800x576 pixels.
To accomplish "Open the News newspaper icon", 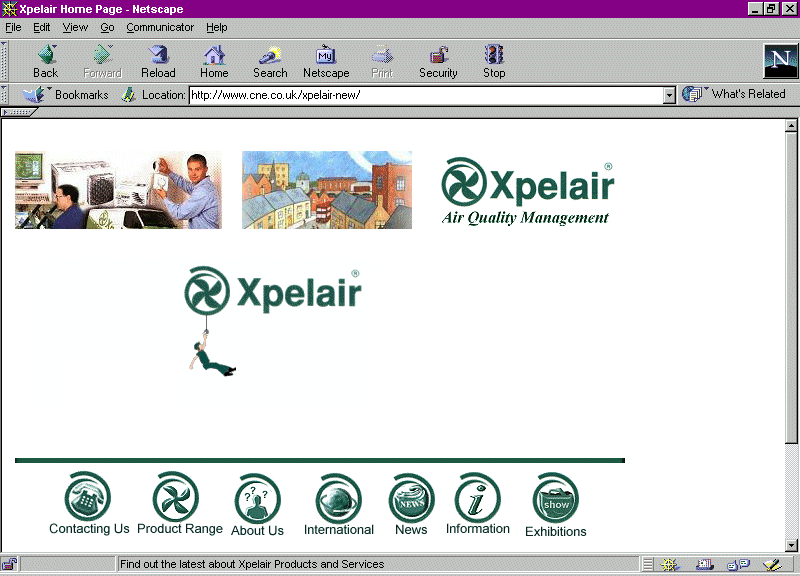I will tap(411, 499).
